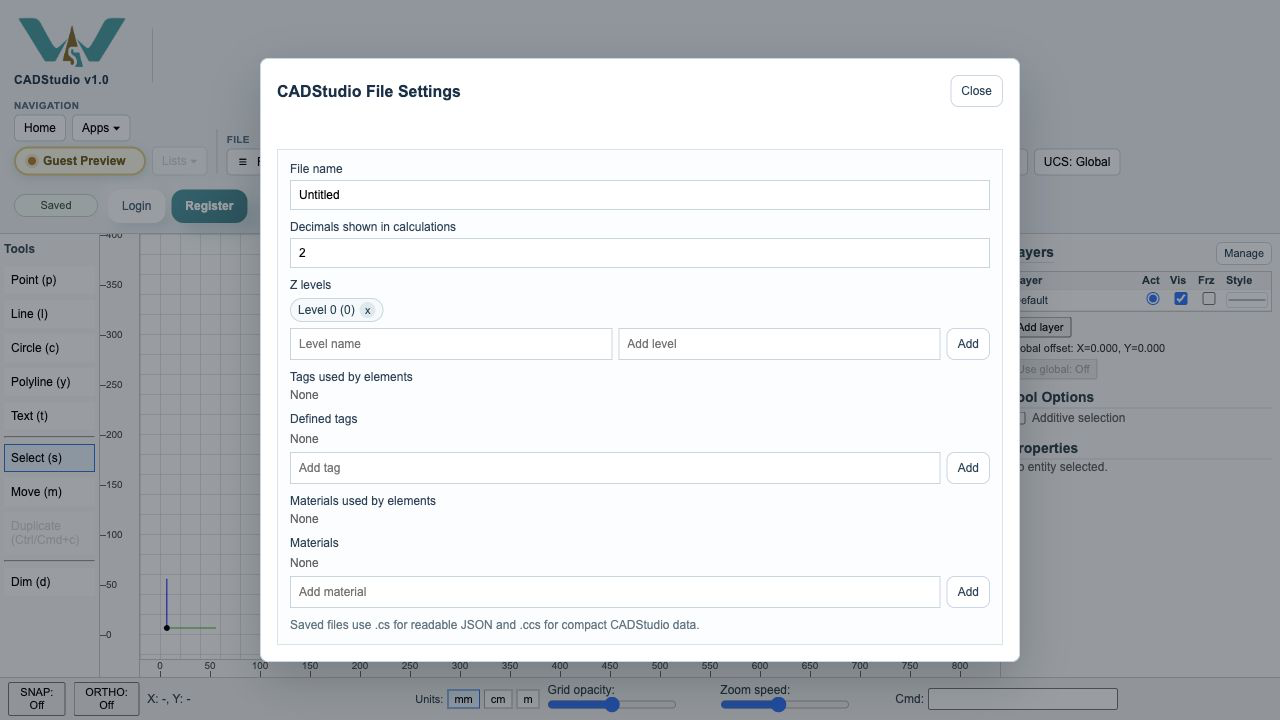The height and width of the screenshot is (720, 1280).
Task: Adjust the Zoom speed slider
Action: coord(784,705)
